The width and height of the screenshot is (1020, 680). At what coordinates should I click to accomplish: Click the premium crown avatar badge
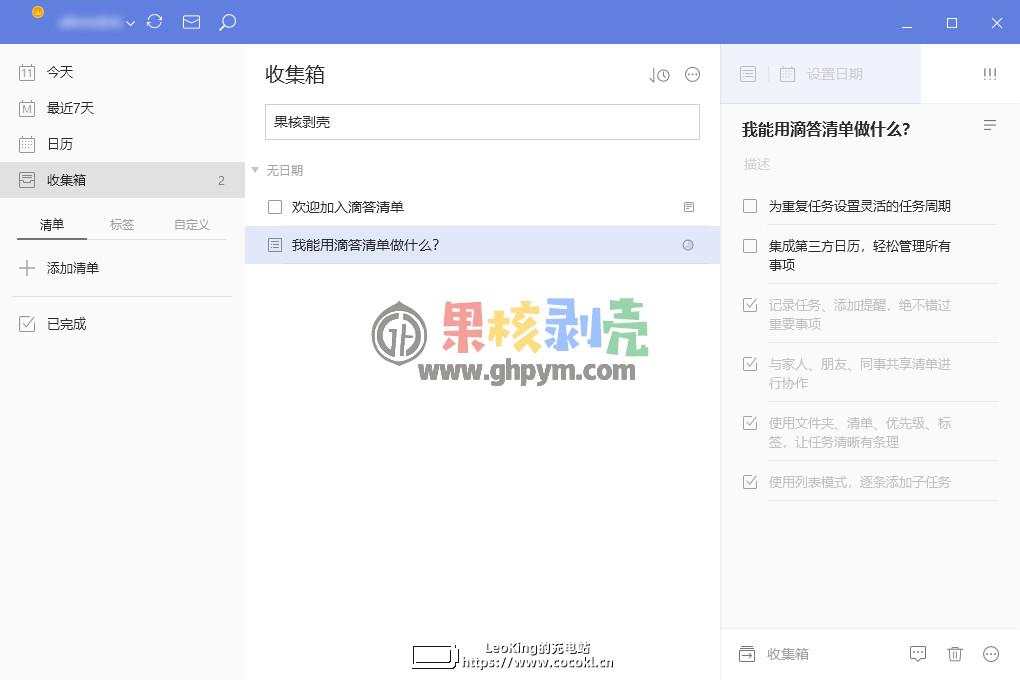pos(38,12)
